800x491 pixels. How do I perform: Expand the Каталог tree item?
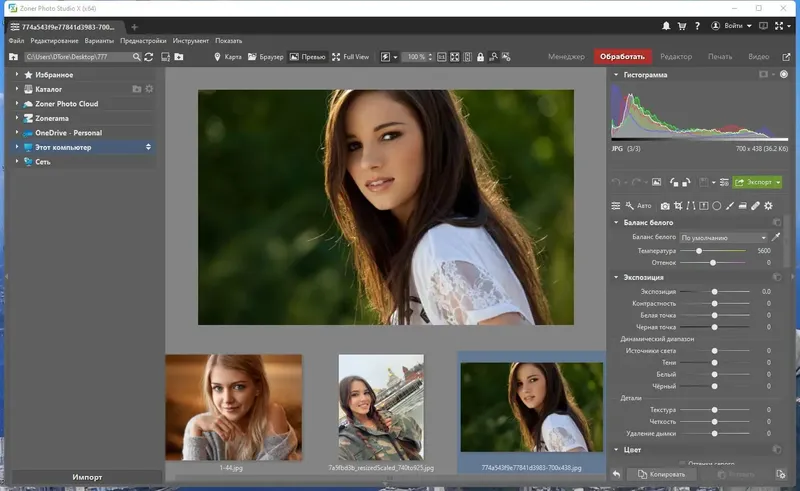[x=17, y=89]
